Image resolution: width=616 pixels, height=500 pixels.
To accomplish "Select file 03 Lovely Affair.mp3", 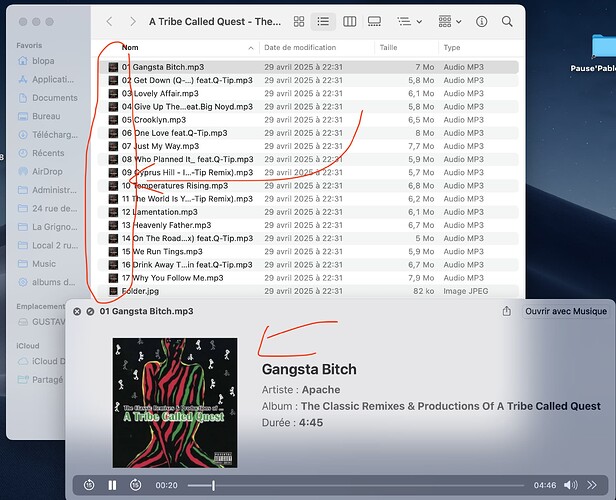I will [x=308, y=93].
